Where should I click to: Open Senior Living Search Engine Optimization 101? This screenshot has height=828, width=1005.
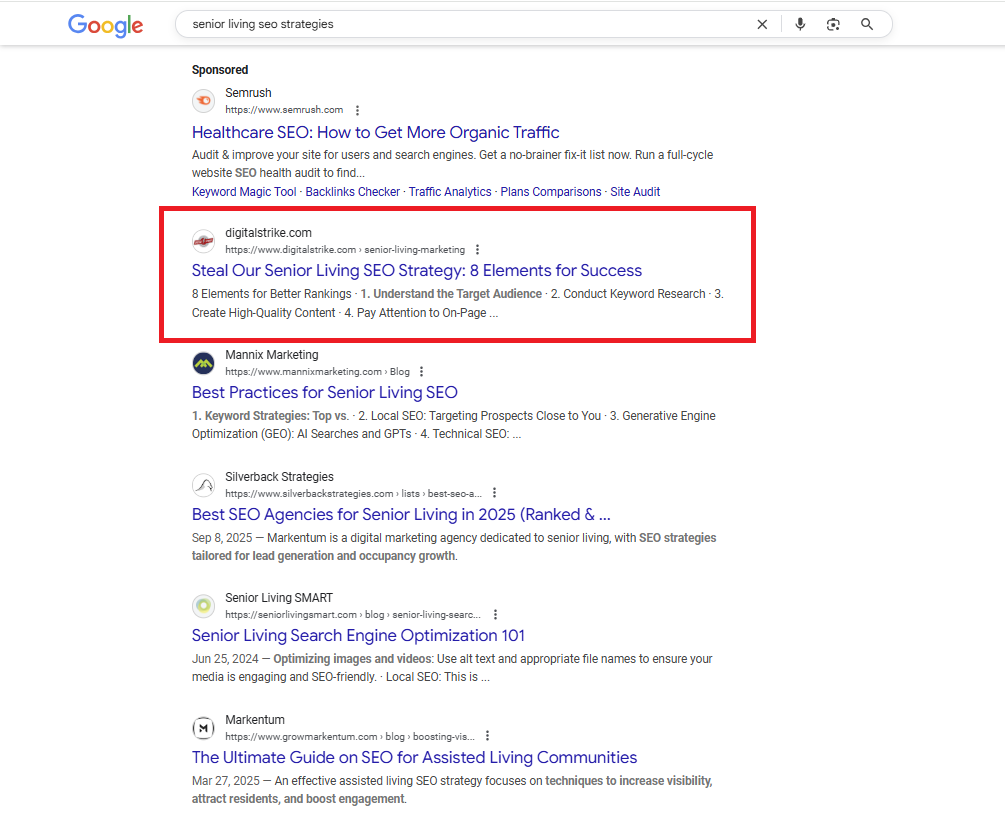point(358,636)
